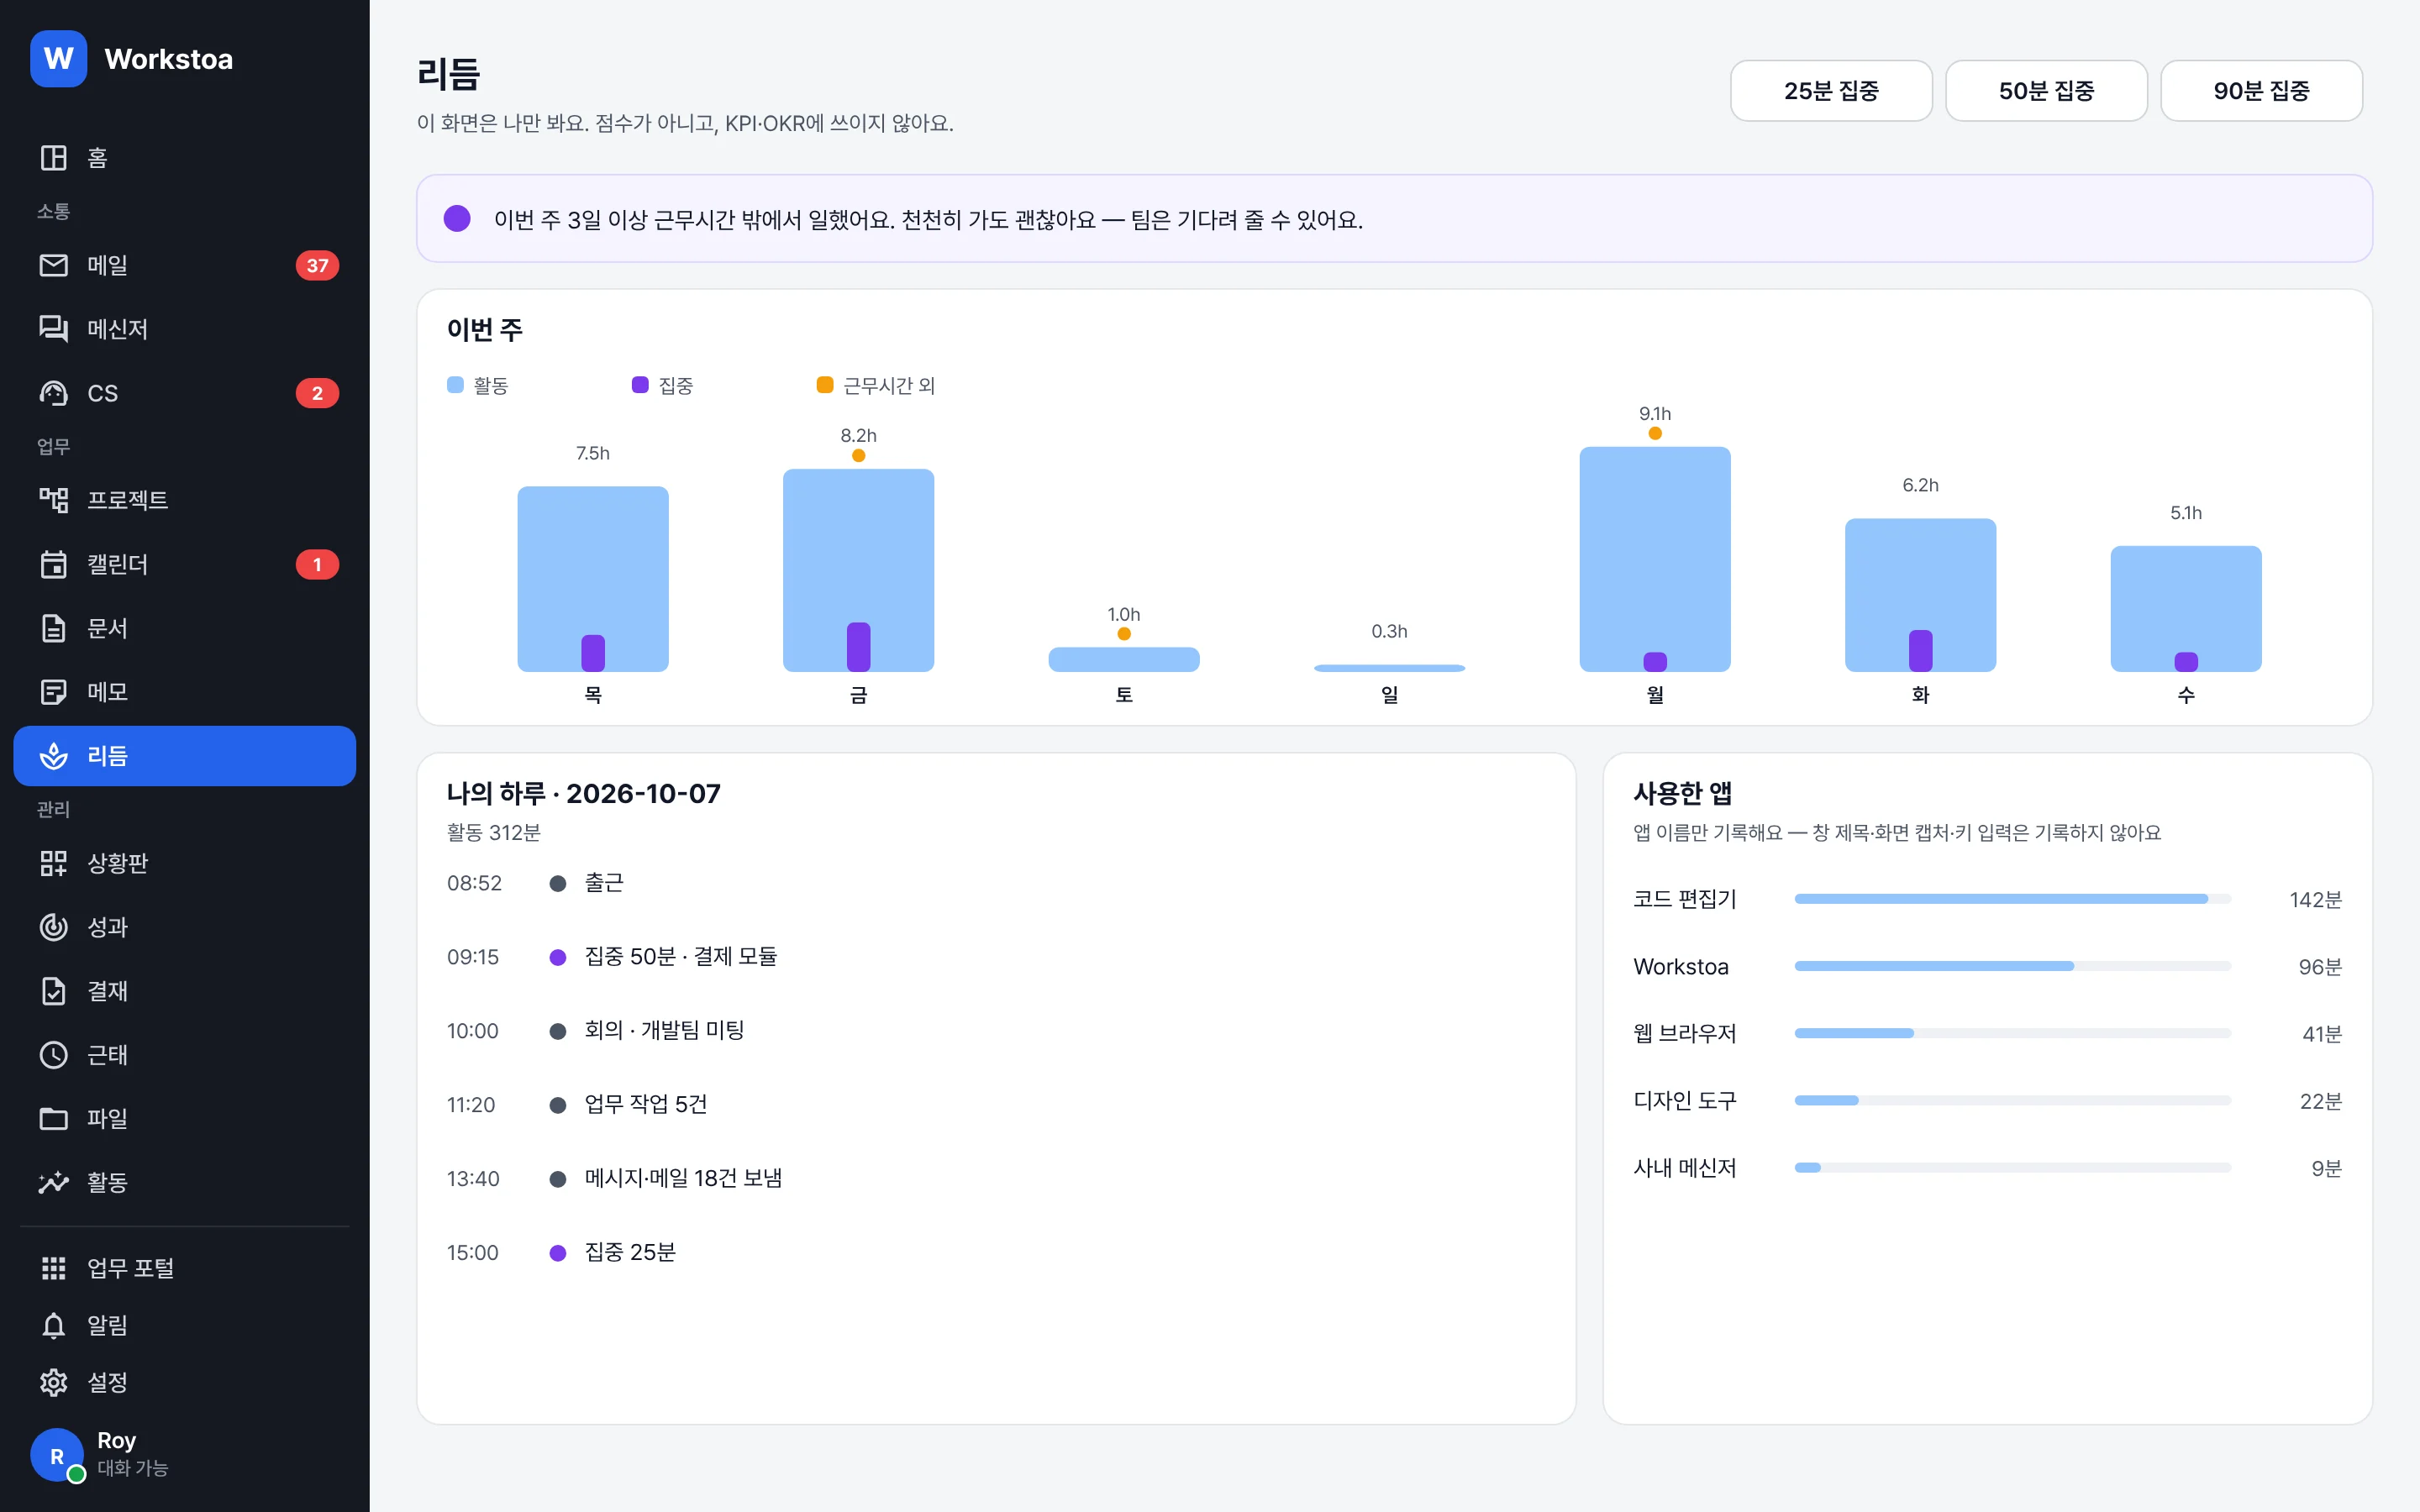Open the 문서 document icon
2420x1512 pixels.
pos(53,628)
